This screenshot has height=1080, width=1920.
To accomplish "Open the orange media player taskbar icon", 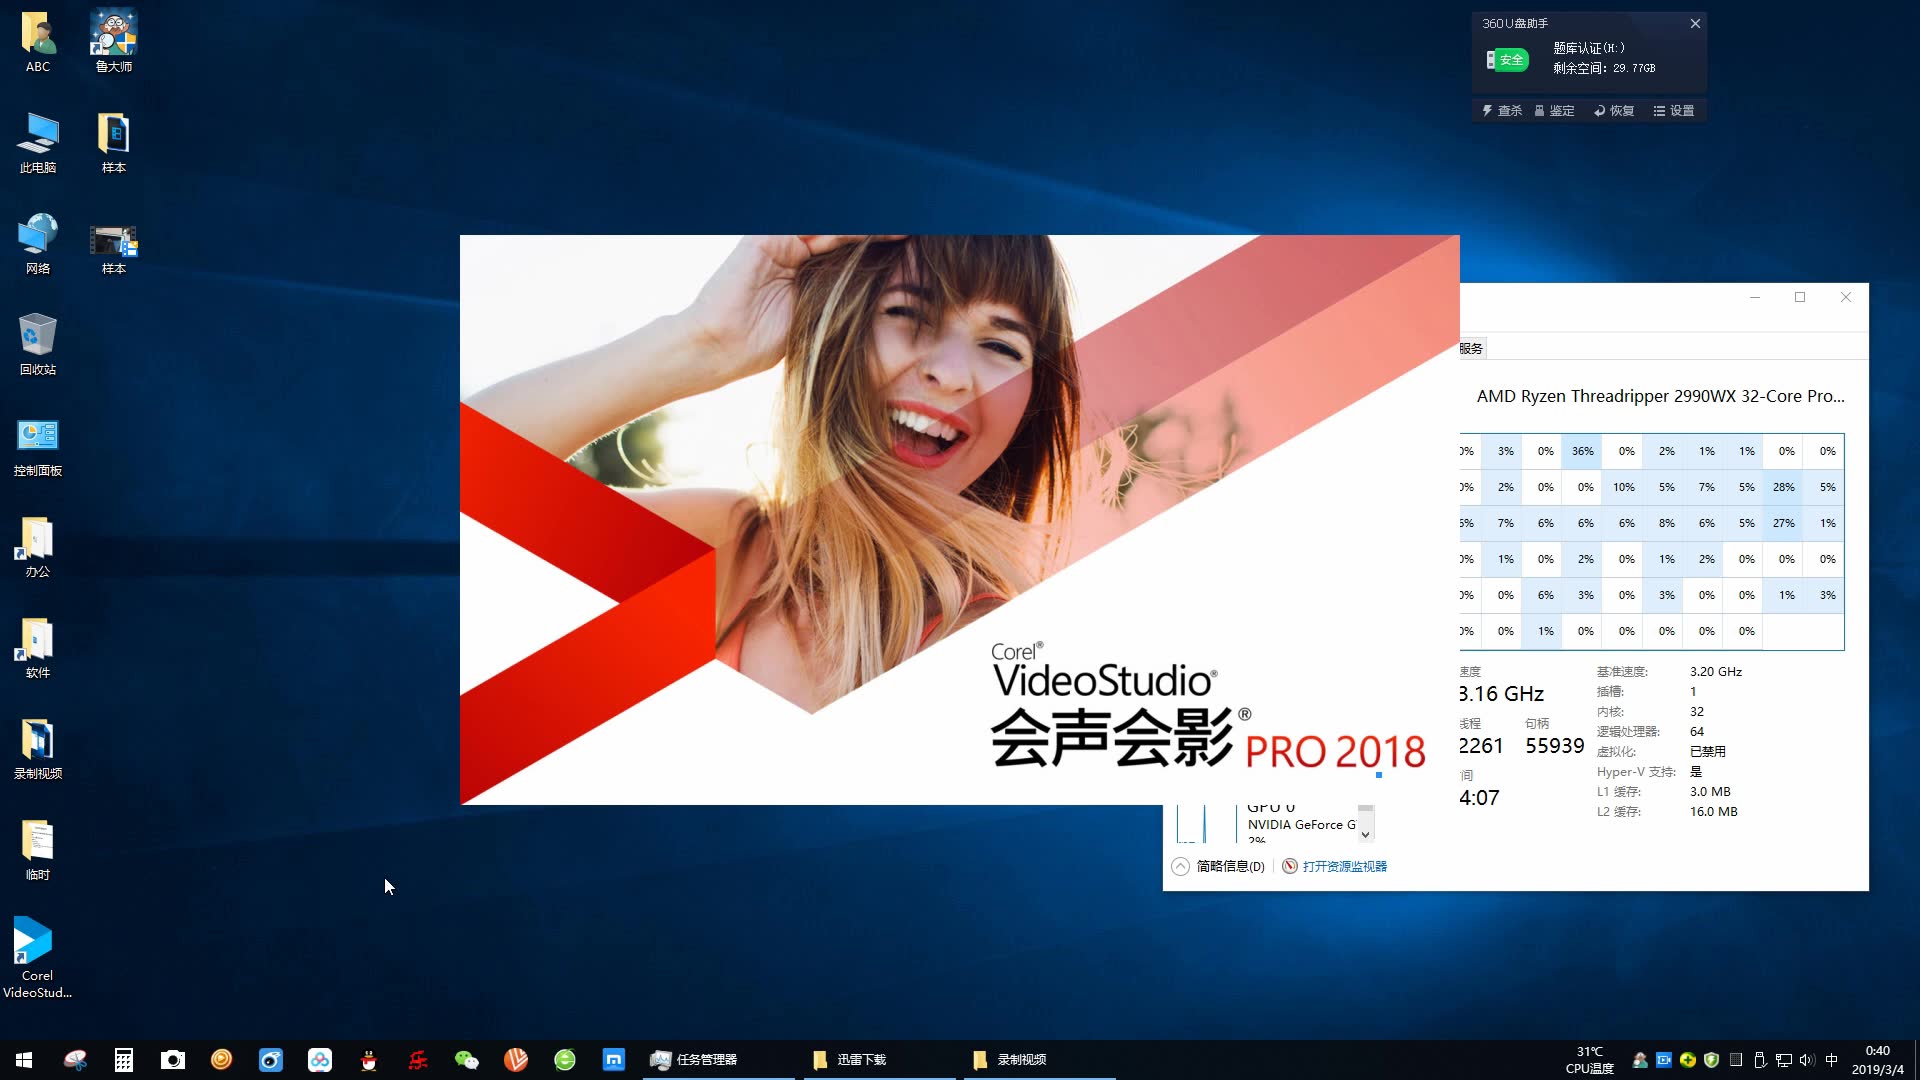I will (222, 1060).
